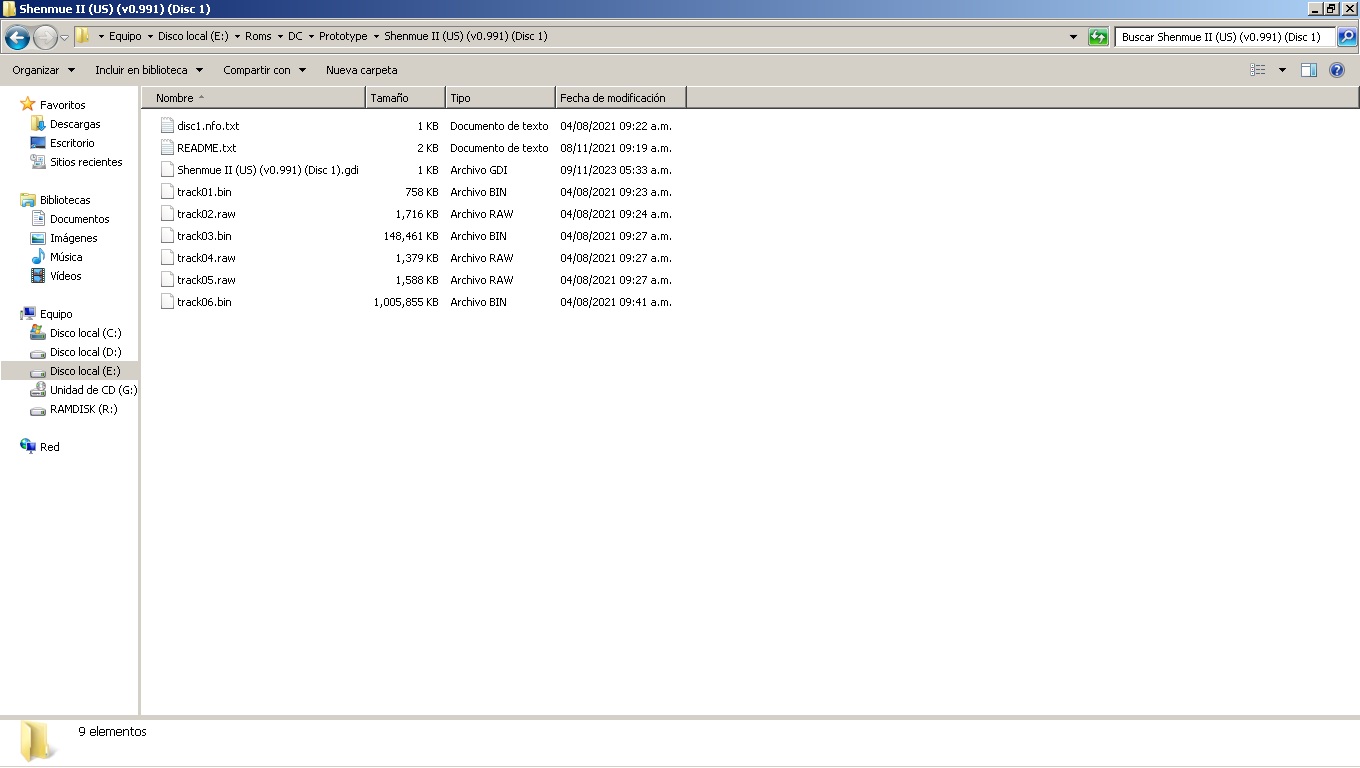Click Bibliotecas icon in sidebar
The image size is (1360, 768).
tap(28, 200)
